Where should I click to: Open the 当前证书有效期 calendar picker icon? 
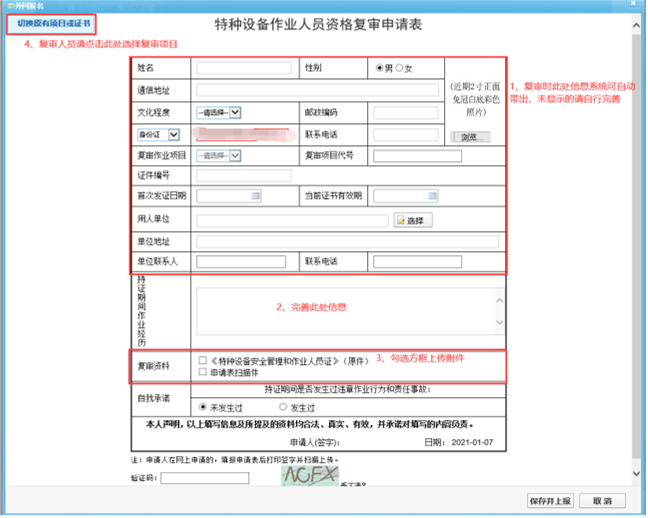[x=432, y=196]
